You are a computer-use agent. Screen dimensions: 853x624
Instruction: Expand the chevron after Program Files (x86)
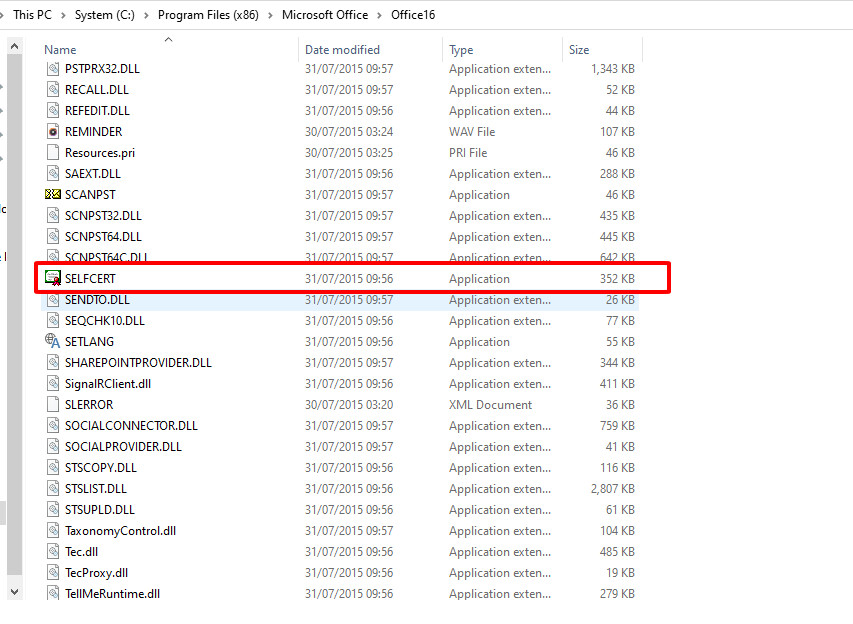point(270,15)
